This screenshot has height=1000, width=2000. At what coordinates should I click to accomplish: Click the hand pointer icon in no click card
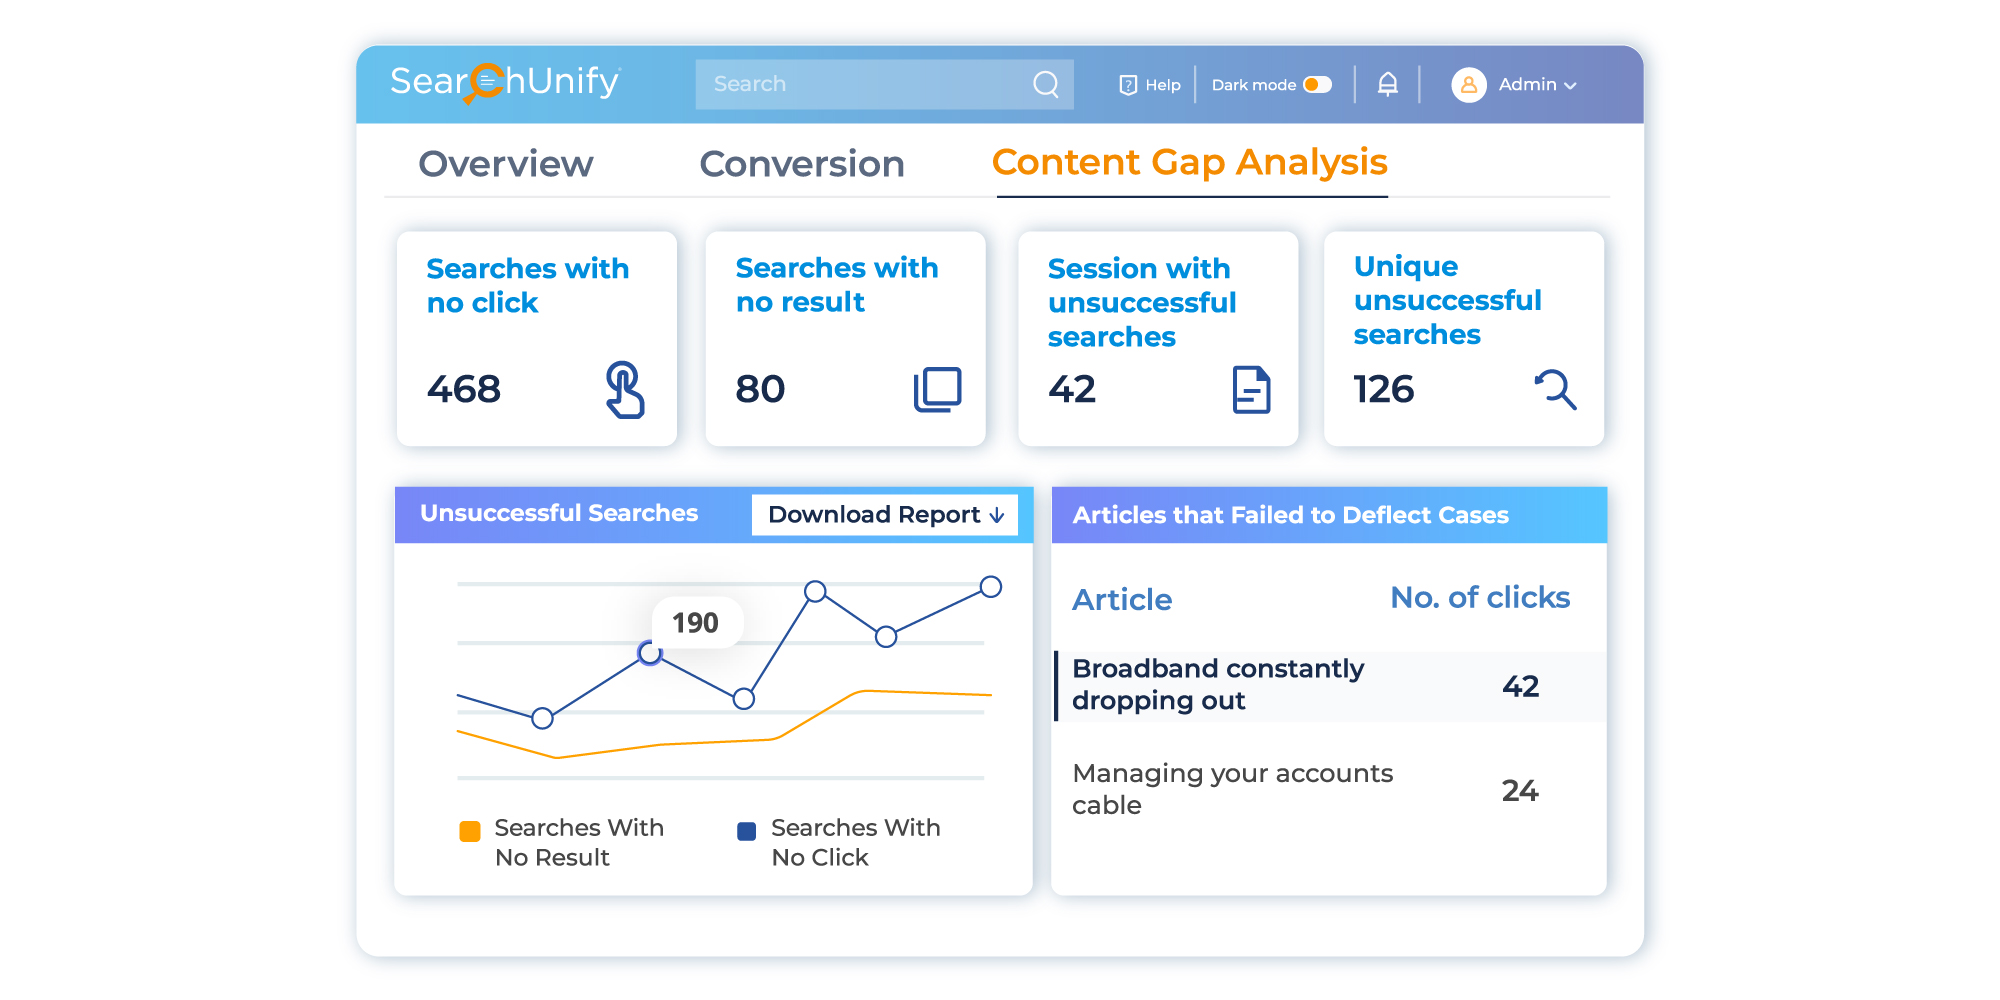point(625,389)
